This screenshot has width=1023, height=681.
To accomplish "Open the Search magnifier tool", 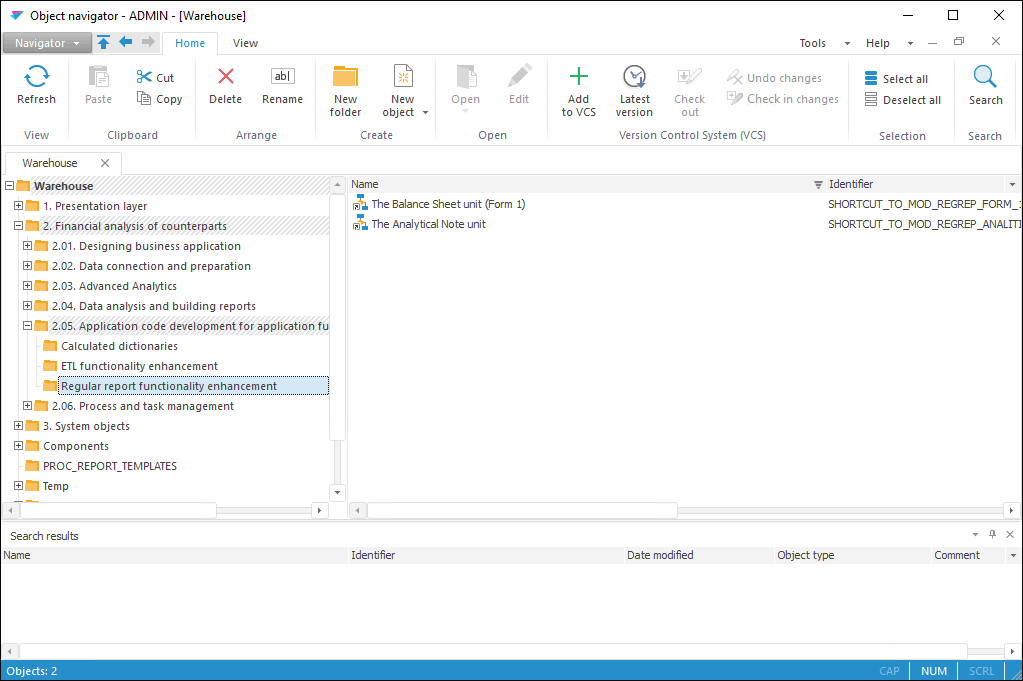I will (985, 78).
